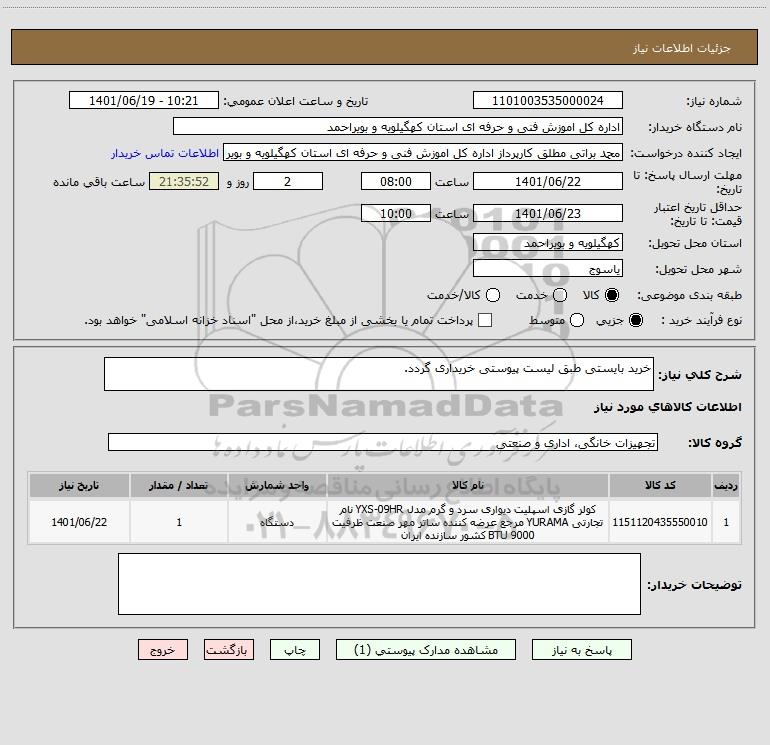Click the remaining time 21:35:52 field
This screenshot has width=770, height=745.
pyautogui.click(x=184, y=181)
